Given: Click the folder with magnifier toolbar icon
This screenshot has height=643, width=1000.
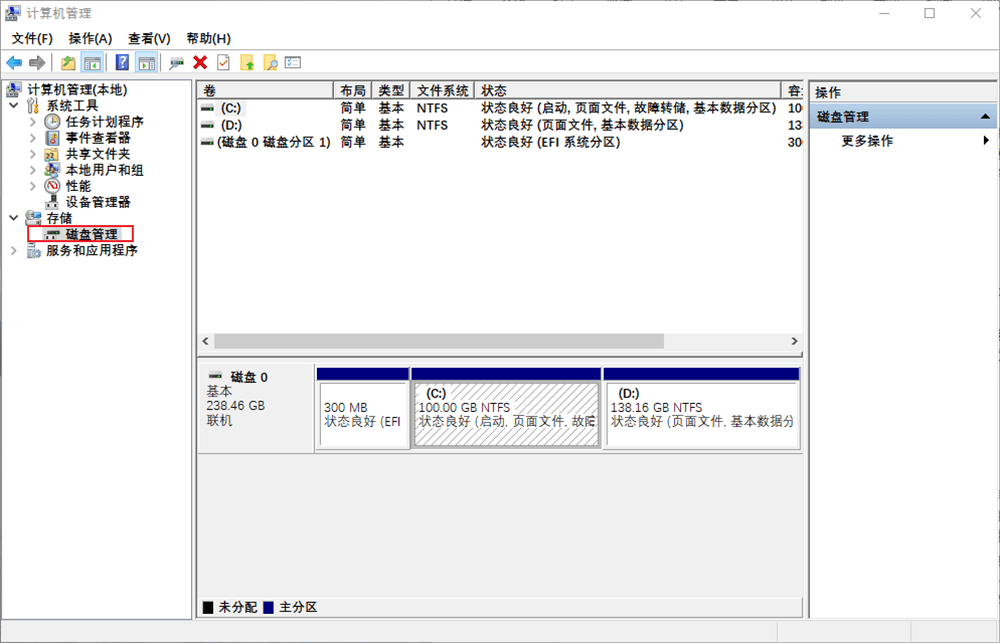Looking at the screenshot, I should click(270, 63).
